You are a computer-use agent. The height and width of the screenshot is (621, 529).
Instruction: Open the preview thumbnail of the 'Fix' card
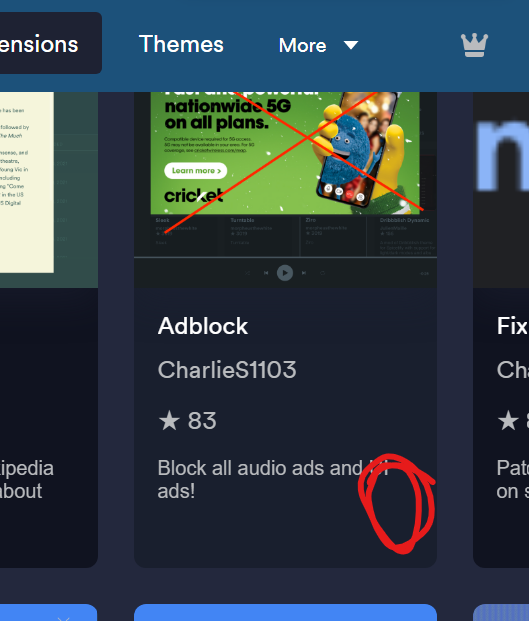coord(501,190)
